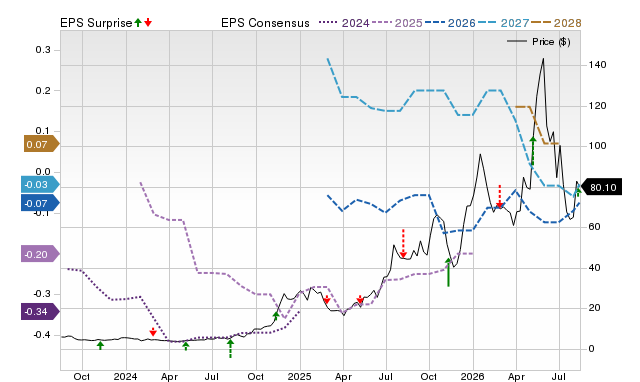640x382 pixels.
Task: Click the 40 price axis label
Action: click(x=594, y=268)
